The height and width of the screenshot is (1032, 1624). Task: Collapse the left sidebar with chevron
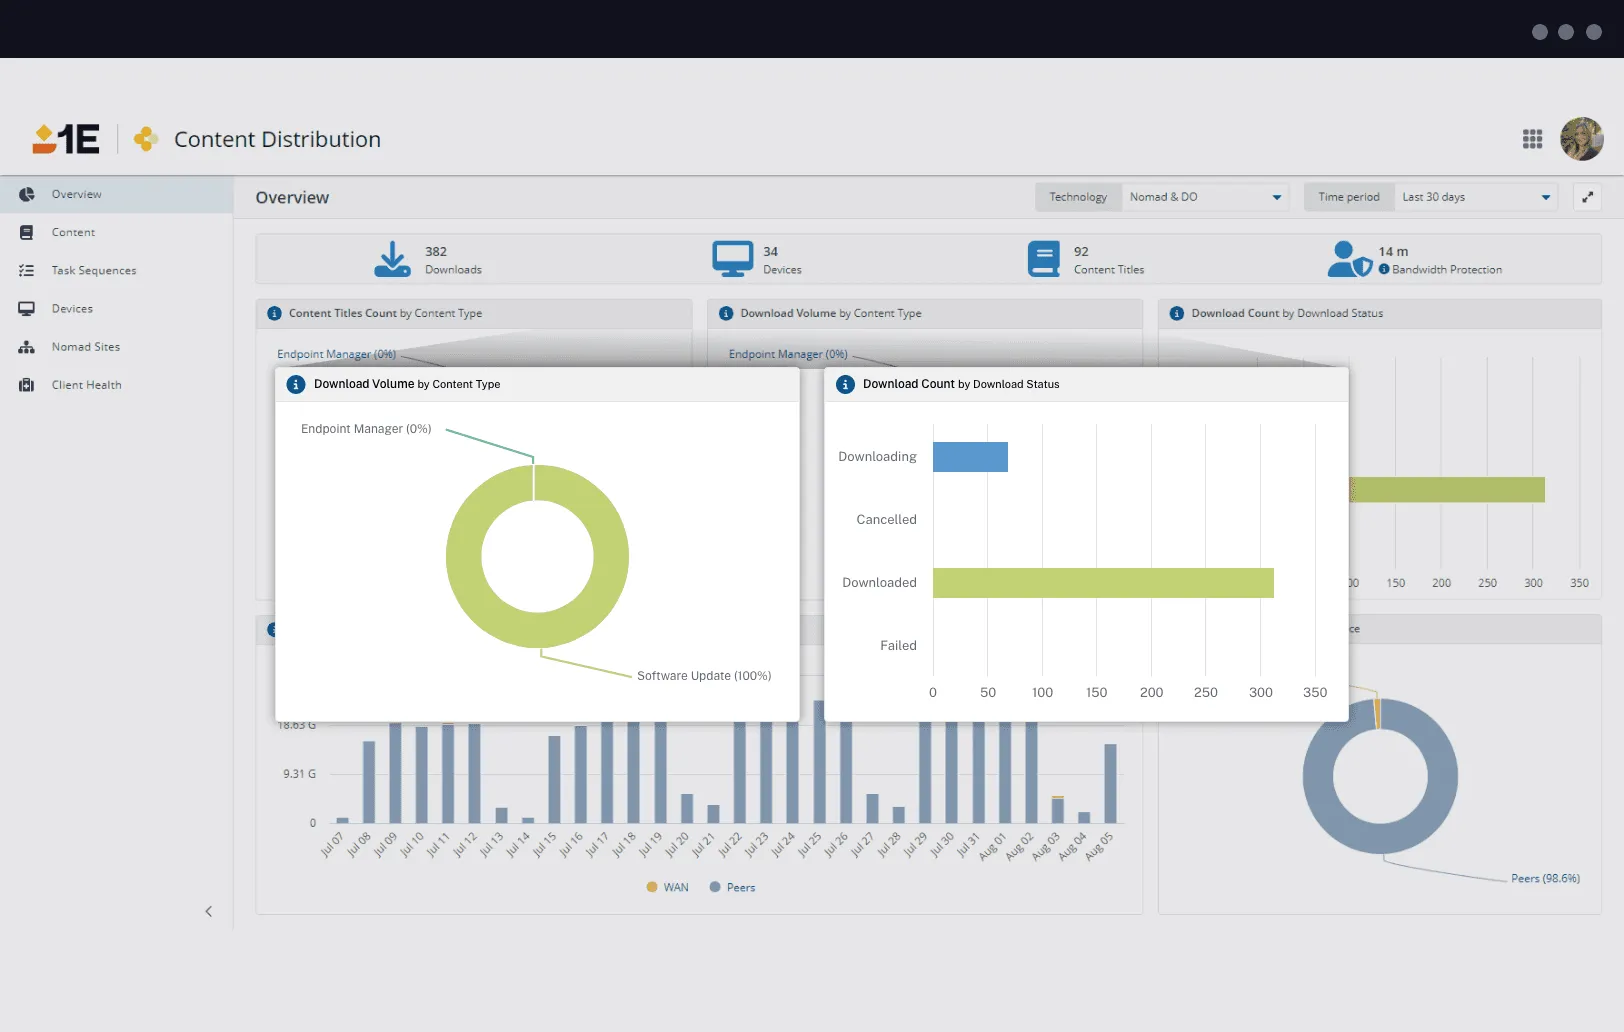pyautogui.click(x=208, y=911)
